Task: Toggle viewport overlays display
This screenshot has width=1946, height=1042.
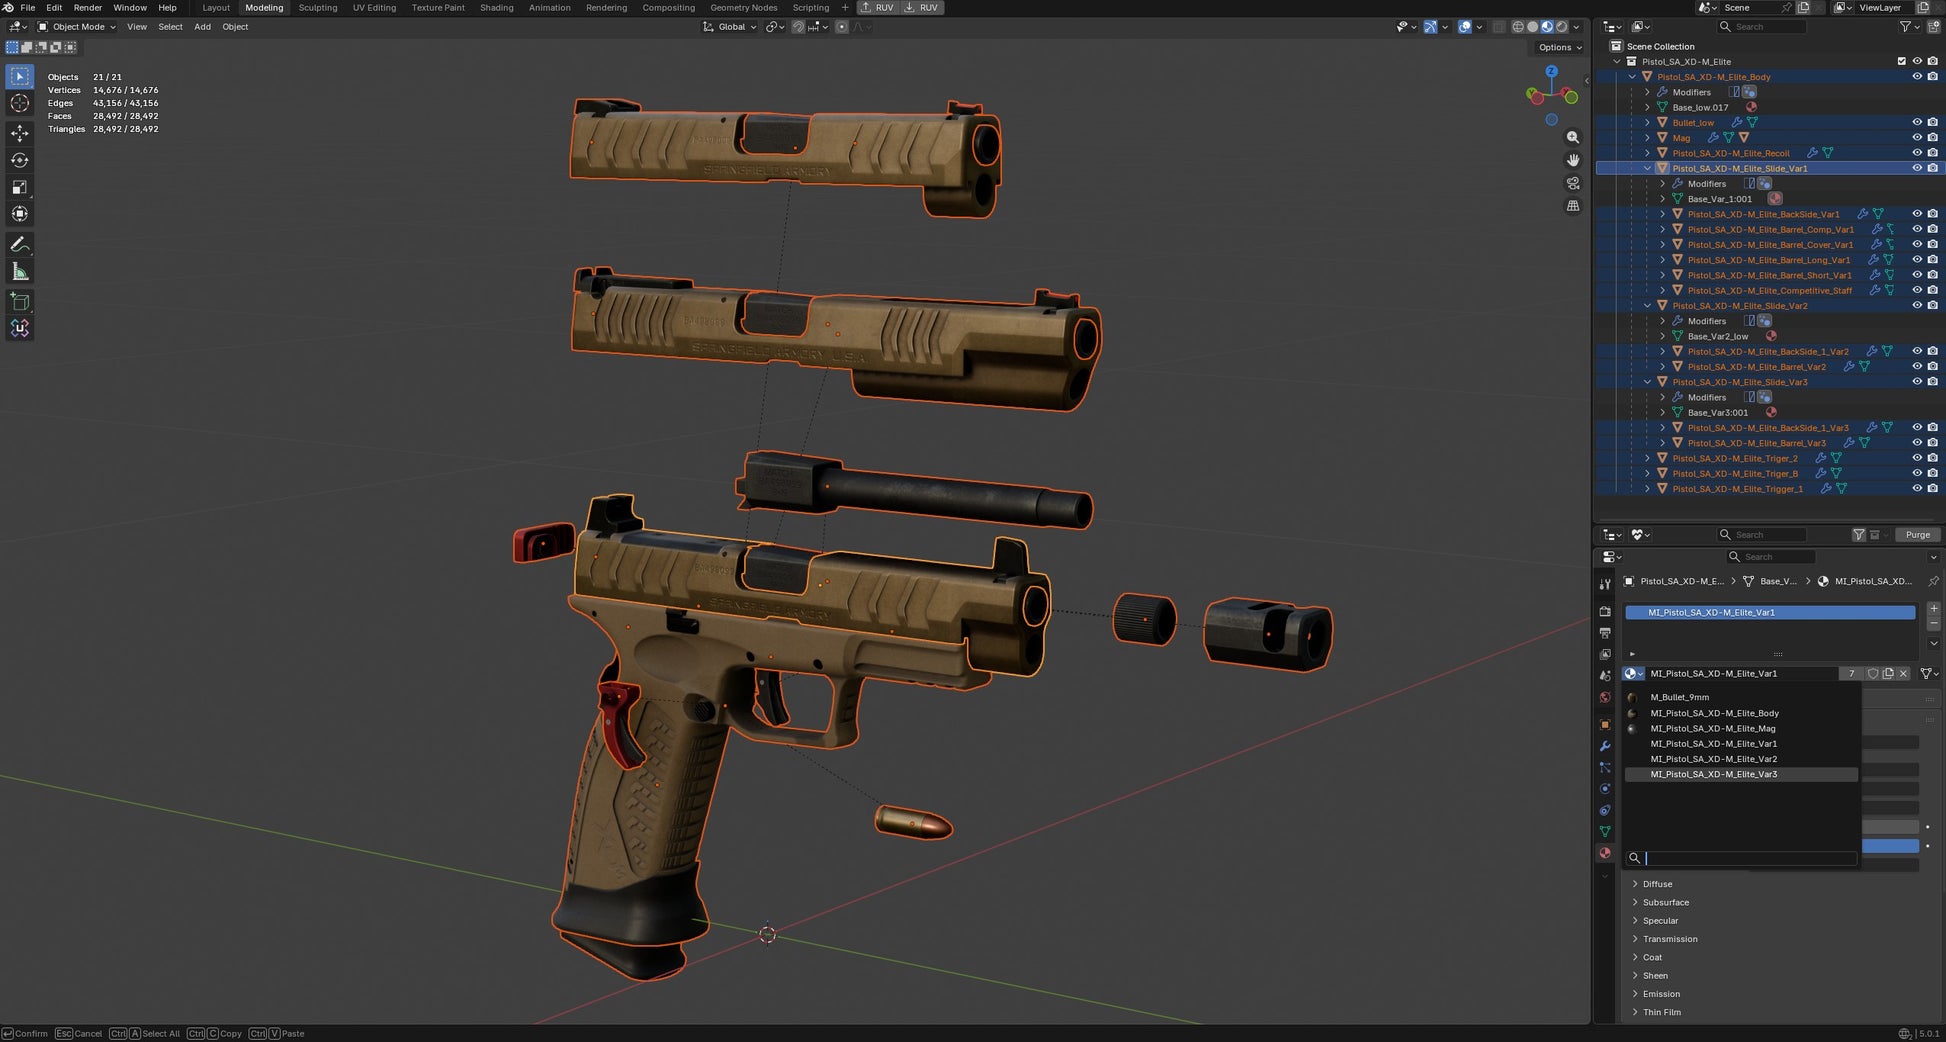Action: click(1465, 27)
